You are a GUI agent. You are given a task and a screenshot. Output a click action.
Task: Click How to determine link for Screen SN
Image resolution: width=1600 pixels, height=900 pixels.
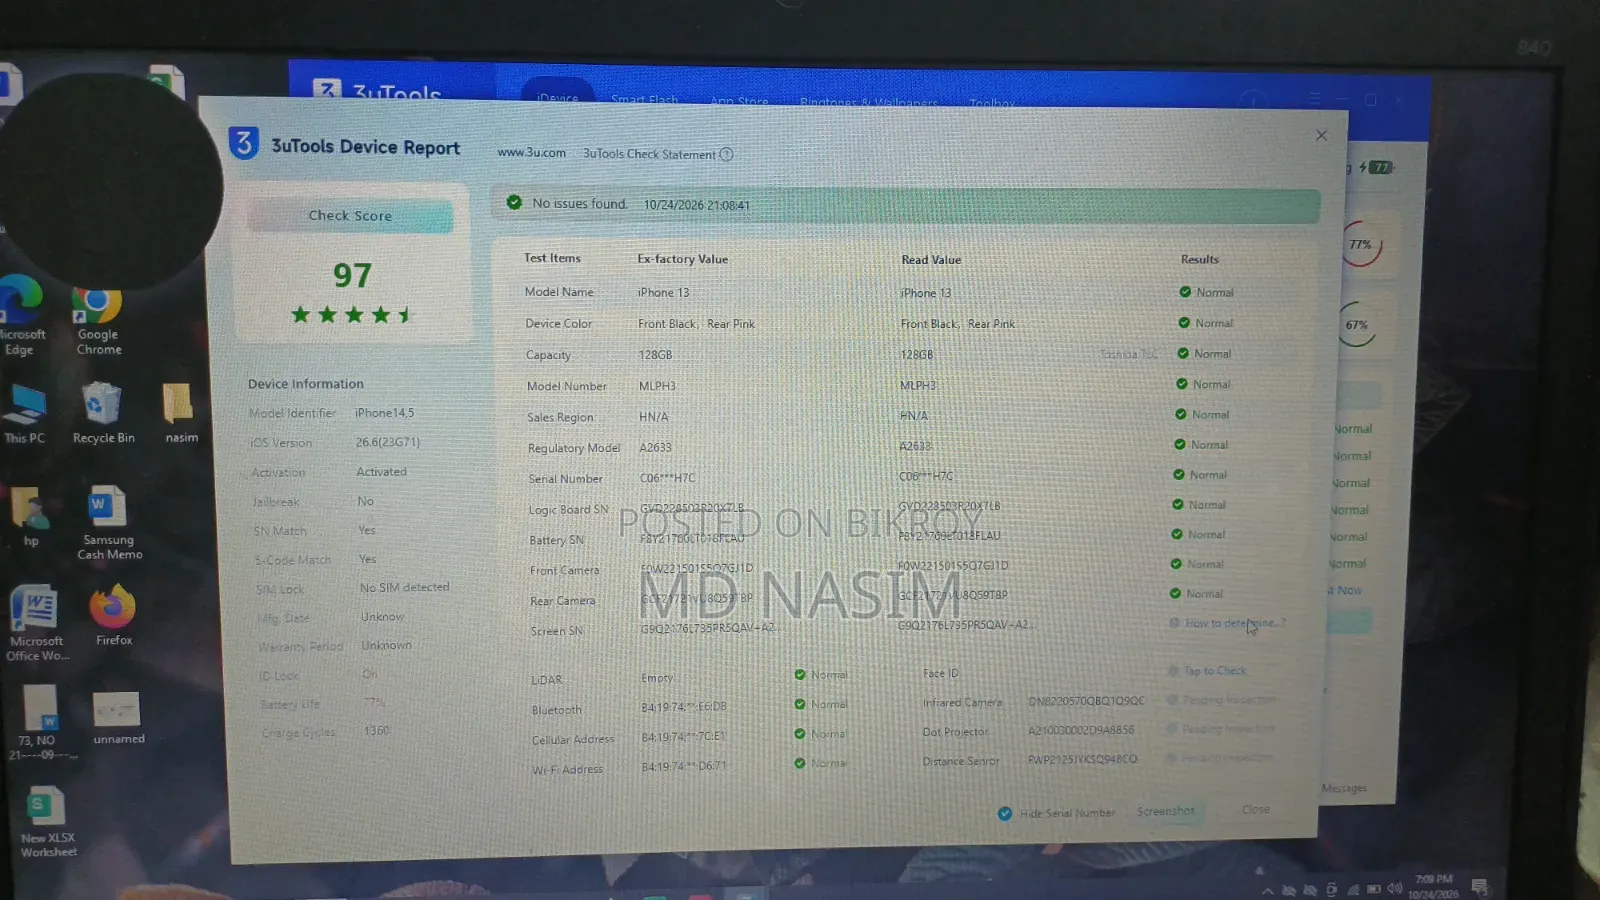tap(1234, 623)
